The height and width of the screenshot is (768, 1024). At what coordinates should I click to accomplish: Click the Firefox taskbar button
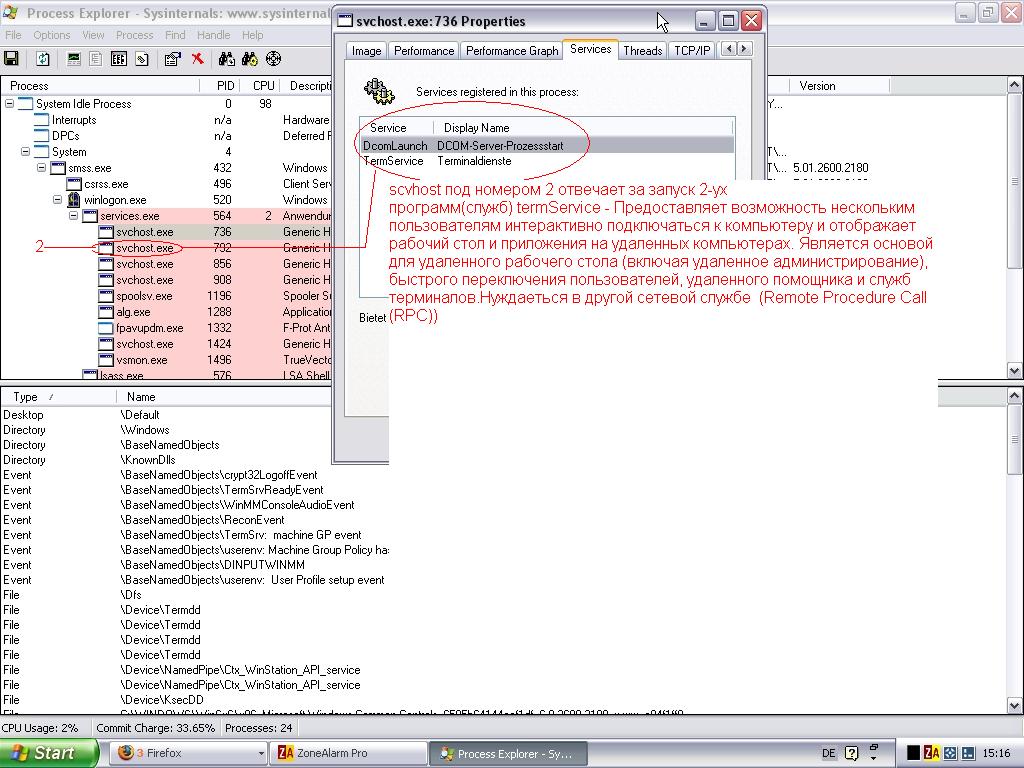click(x=187, y=753)
